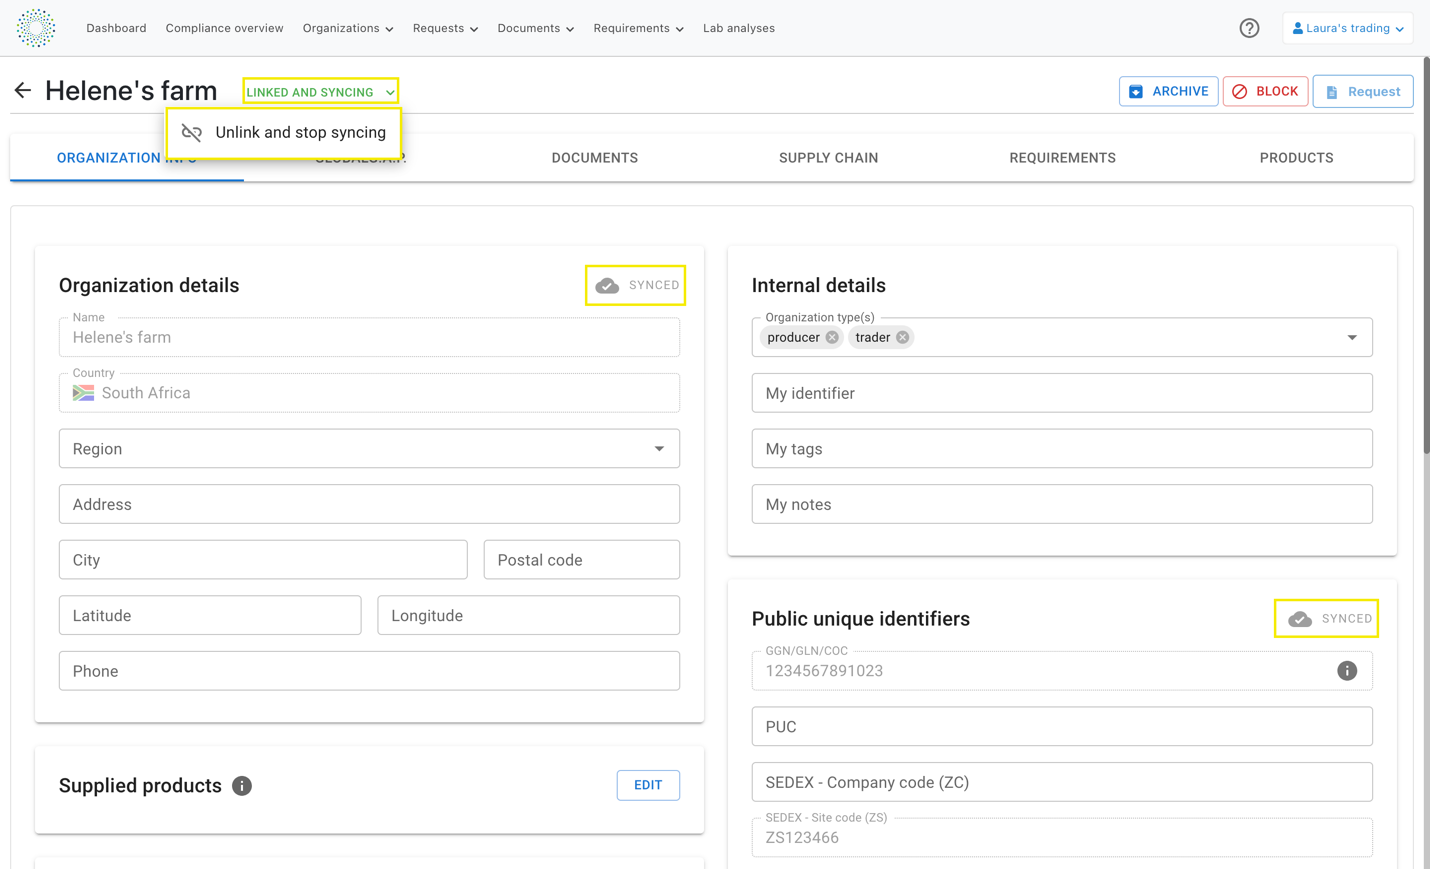The width and height of the screenshot is (1430, 869).
Task: Click info icon in GGN/GLN/COC field
Action: 1347,671
